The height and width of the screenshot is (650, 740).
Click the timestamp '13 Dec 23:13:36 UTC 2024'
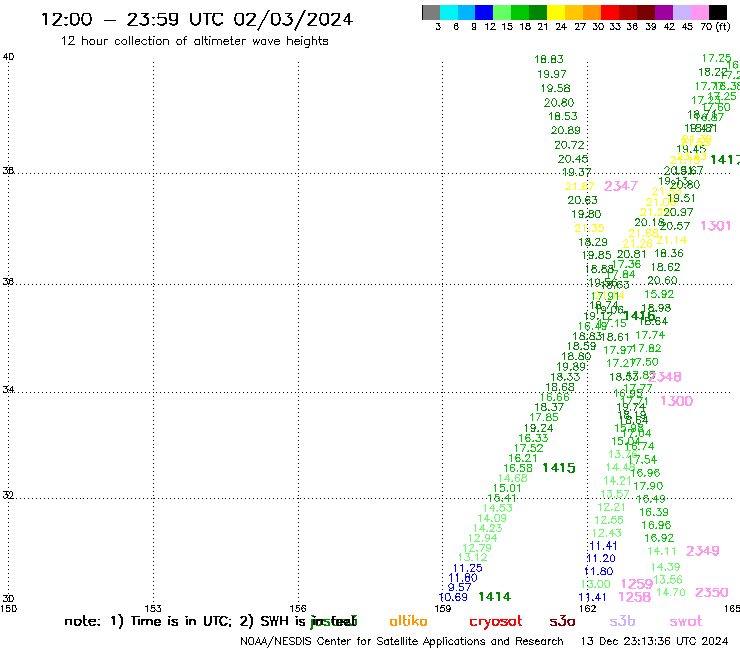655,642
